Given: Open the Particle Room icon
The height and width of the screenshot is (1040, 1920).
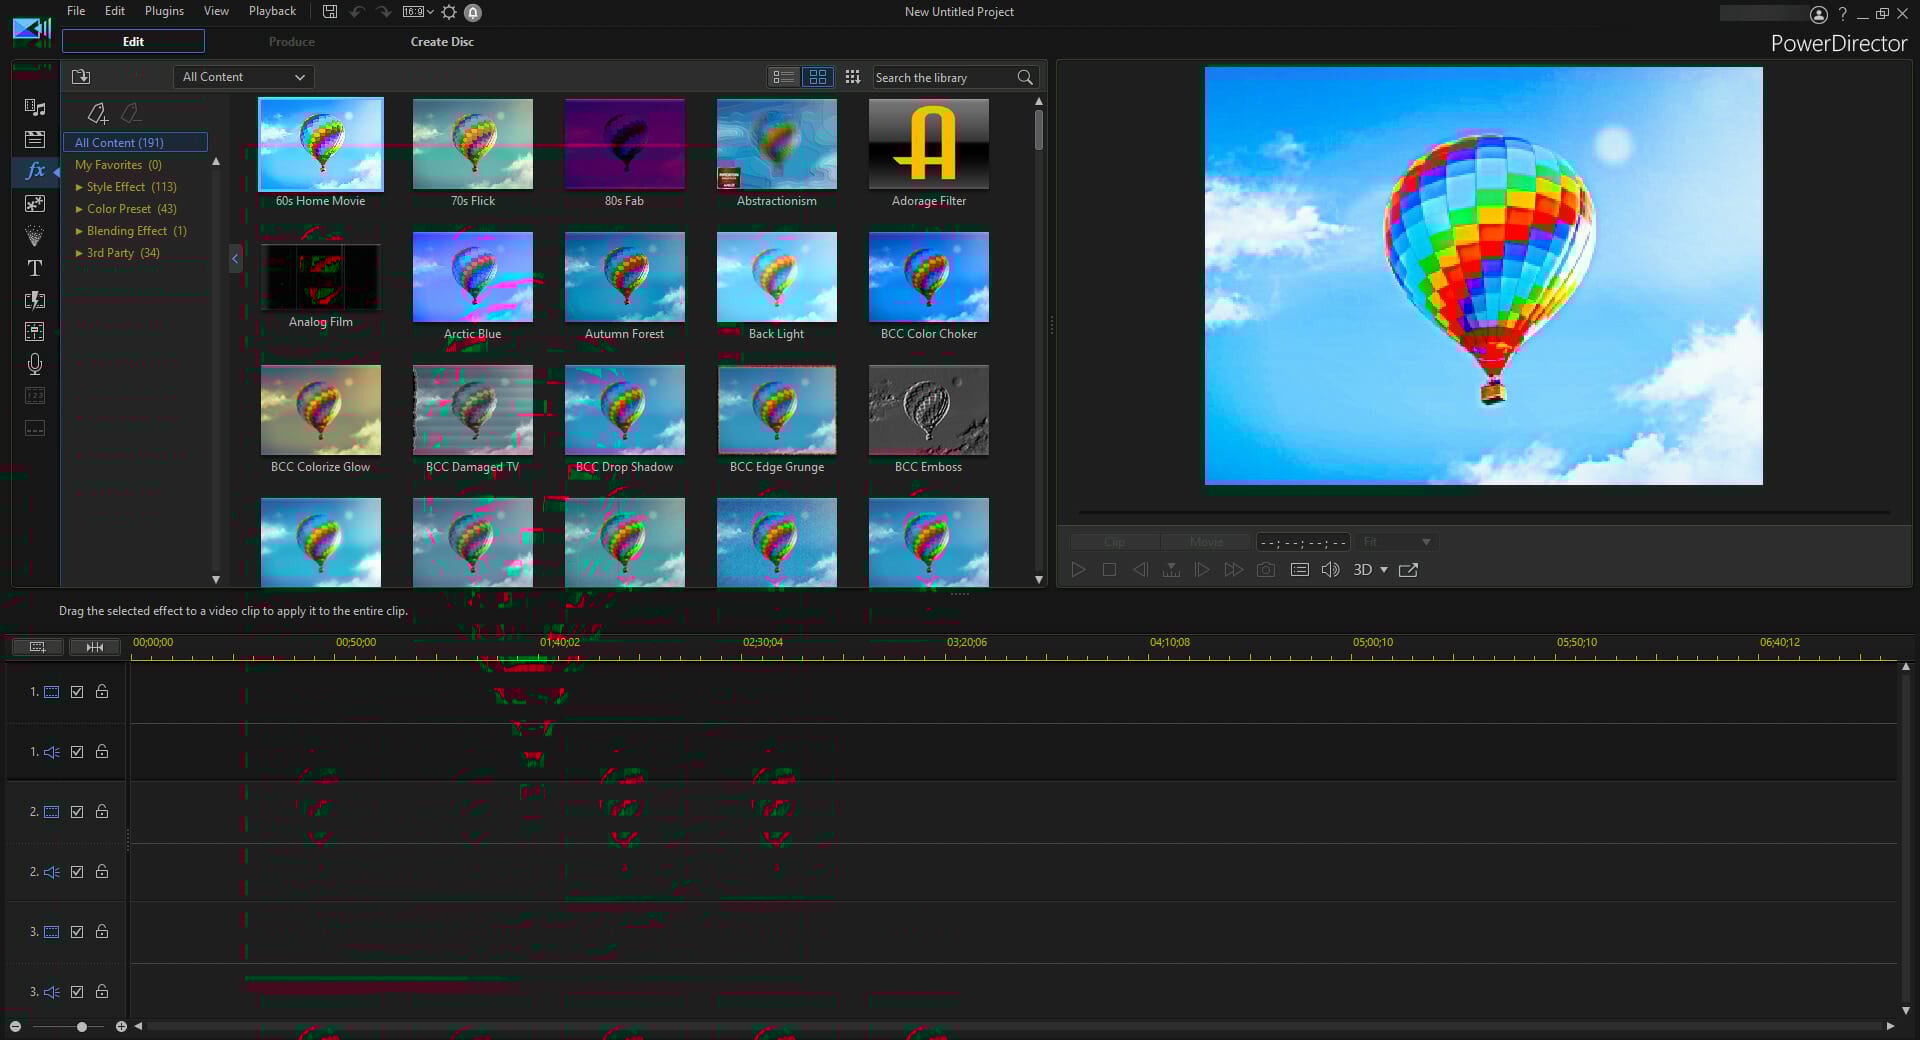Looking at the screenshot, I should [x=35, y=236].
